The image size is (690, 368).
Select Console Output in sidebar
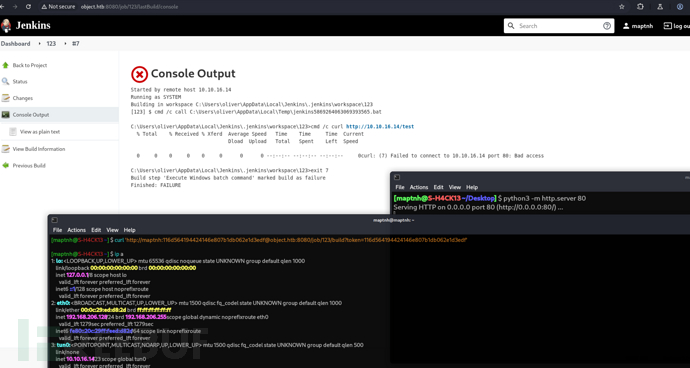(x=31, y=115)
